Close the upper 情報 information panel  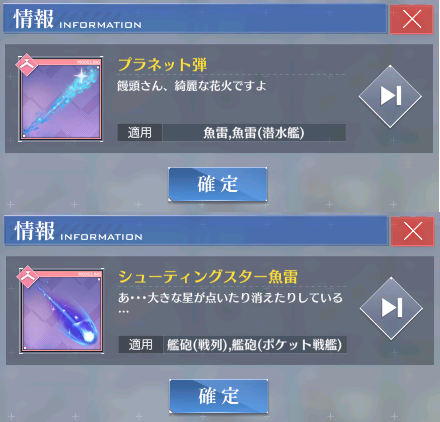411,19
